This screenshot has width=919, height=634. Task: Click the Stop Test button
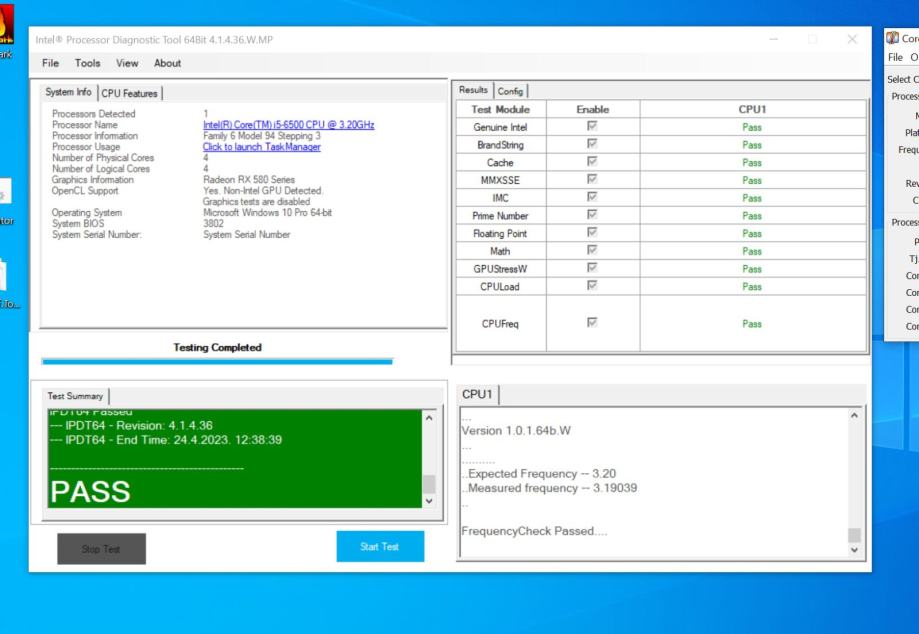[x=101, y=549]
